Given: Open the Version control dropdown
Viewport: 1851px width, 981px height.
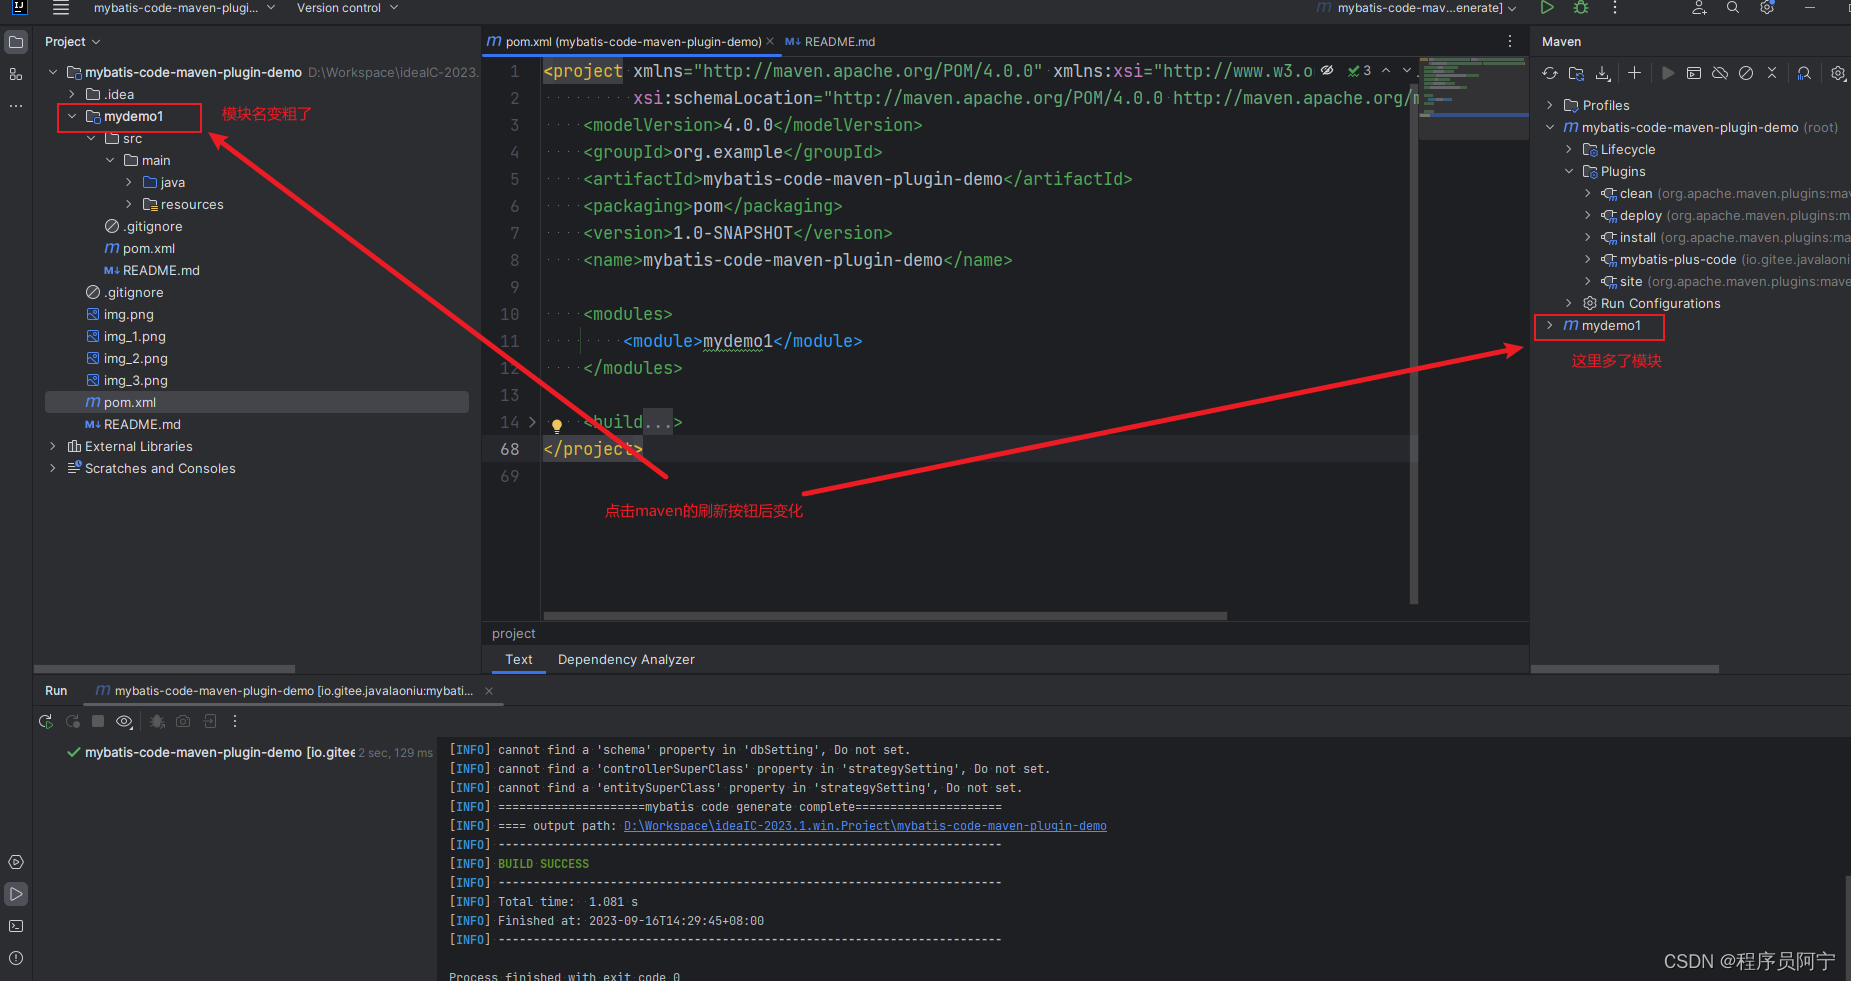Looking at the screenshot, I should (x=347, y=8).
